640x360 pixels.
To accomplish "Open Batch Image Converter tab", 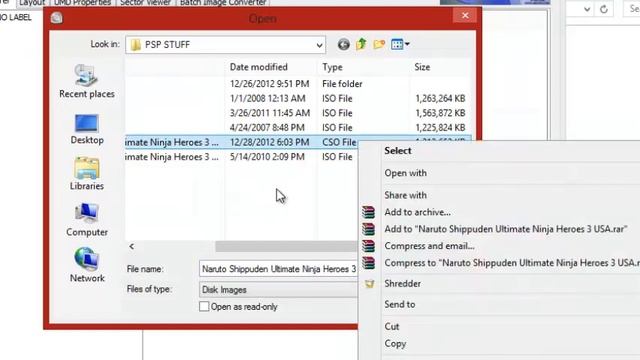I will (x=223, y=2).
